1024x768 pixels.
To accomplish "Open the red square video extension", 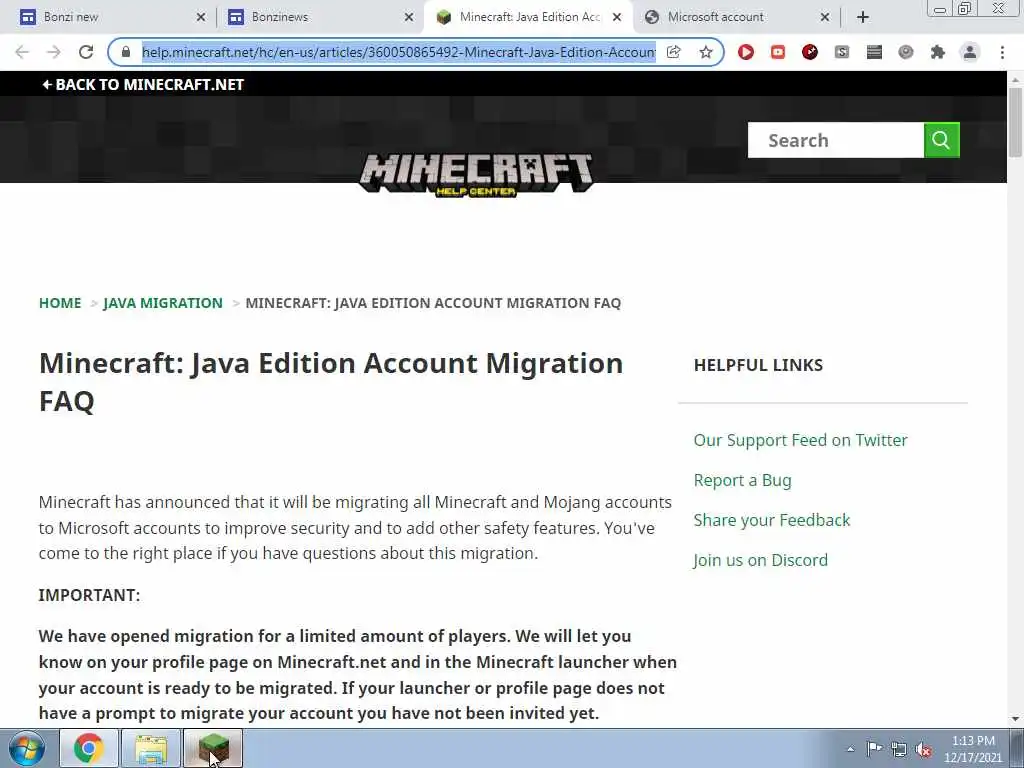I will (x=778, y=52).
